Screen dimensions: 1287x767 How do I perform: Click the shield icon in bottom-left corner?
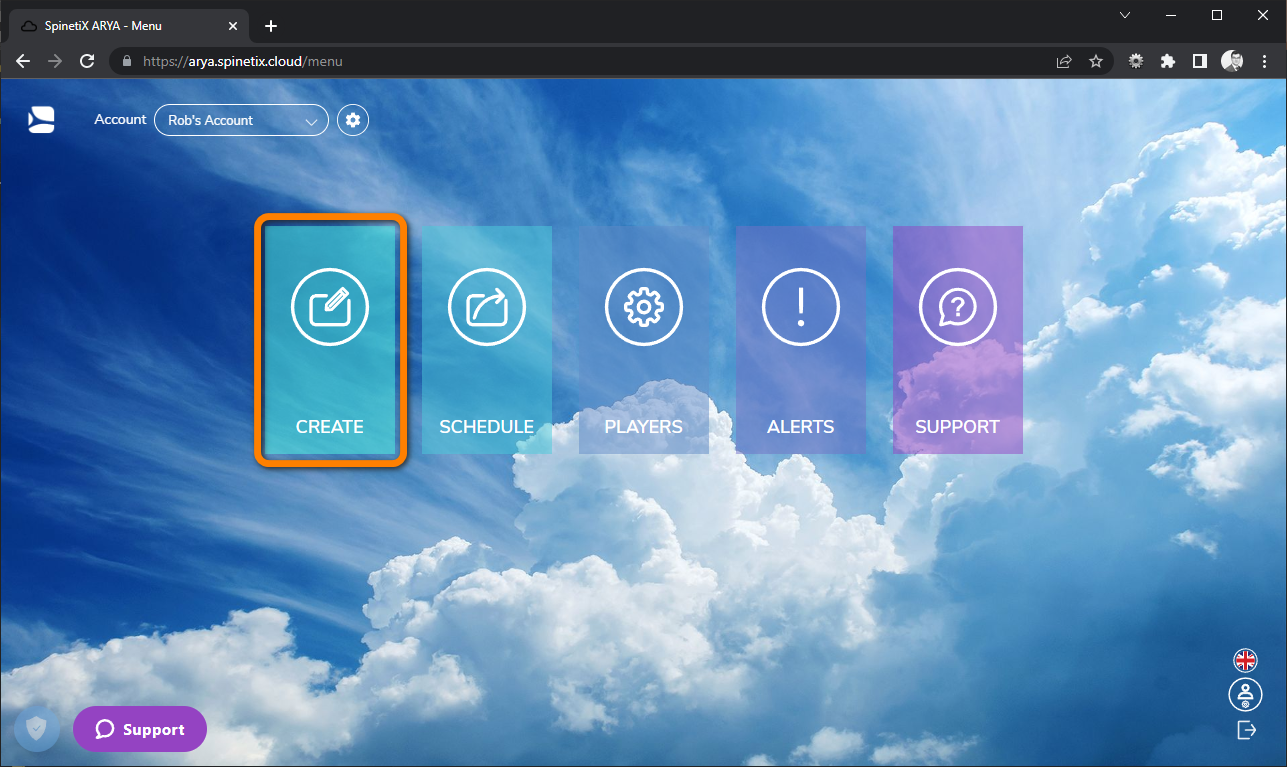tap(36, 729)
